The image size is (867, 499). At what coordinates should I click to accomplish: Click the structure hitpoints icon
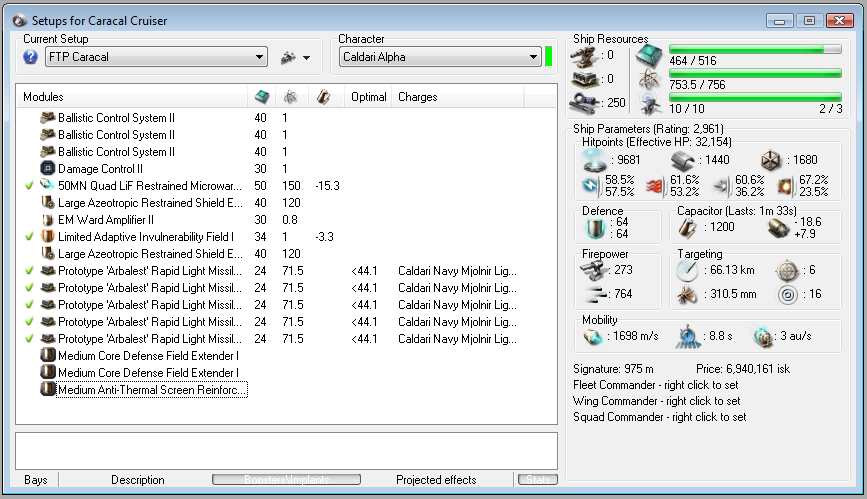771,160
